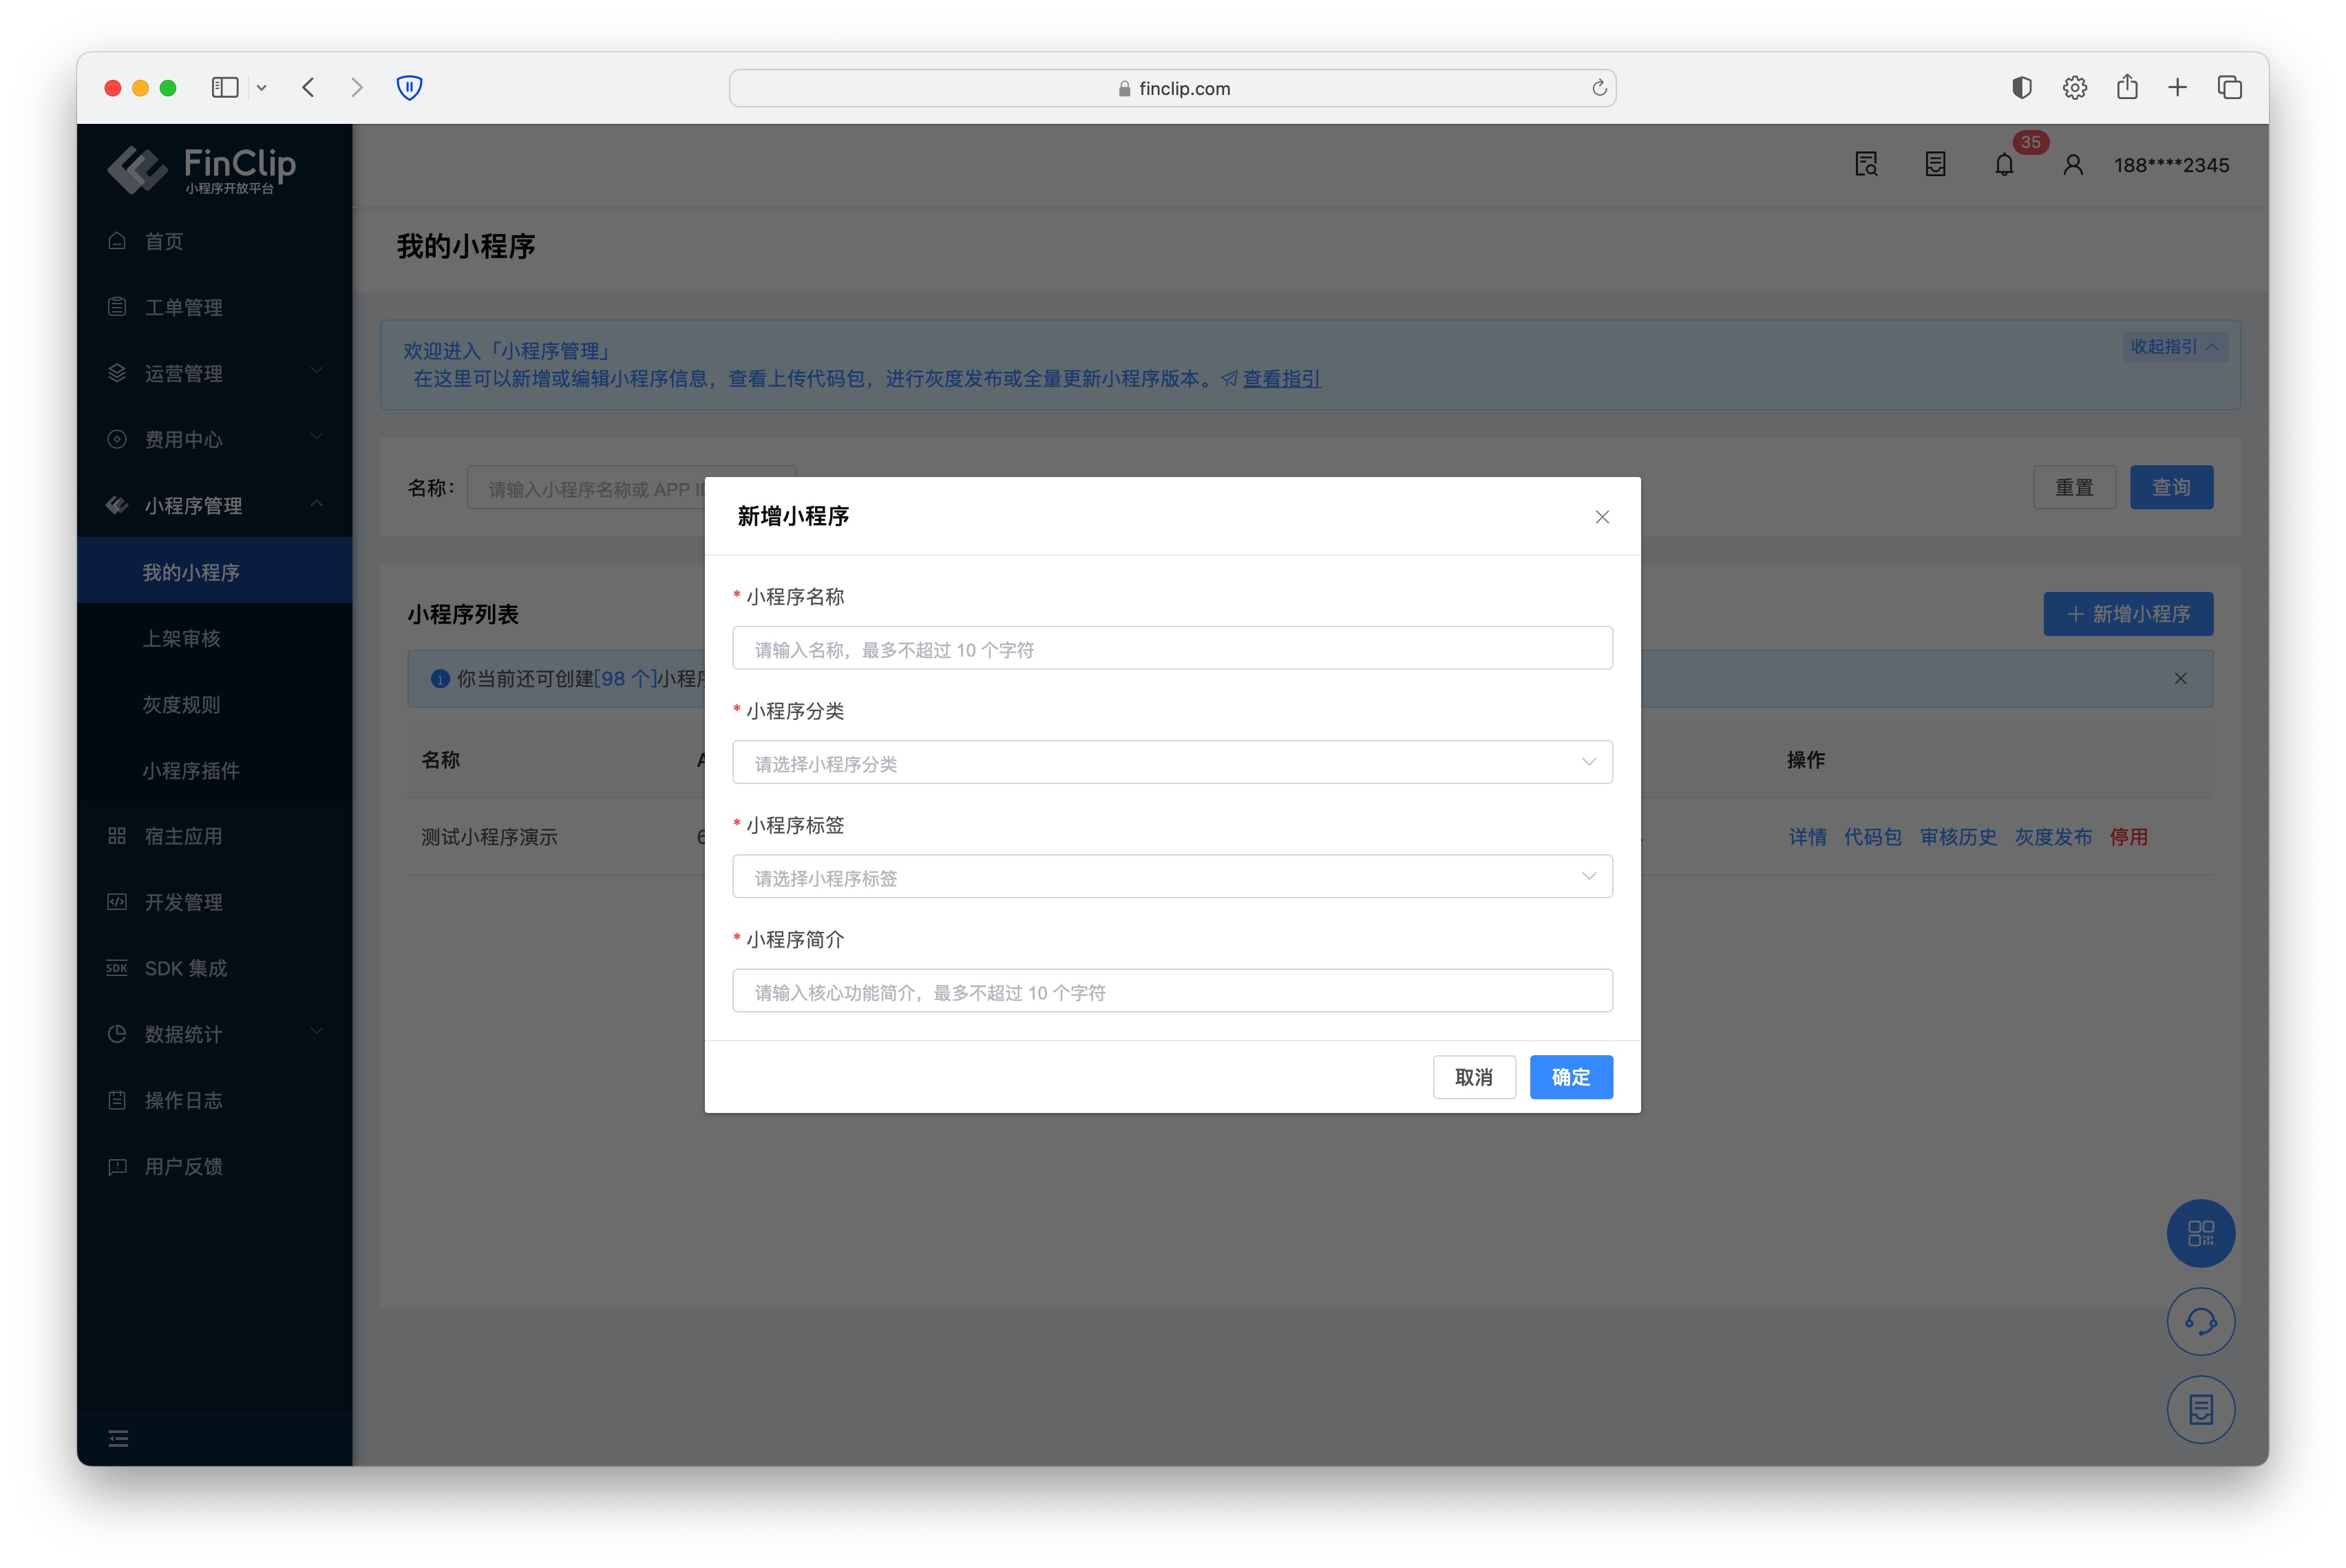Open the 小程序分类 dropdown
Viewport: 2346px width, 1568px height.
[1172, 763]
